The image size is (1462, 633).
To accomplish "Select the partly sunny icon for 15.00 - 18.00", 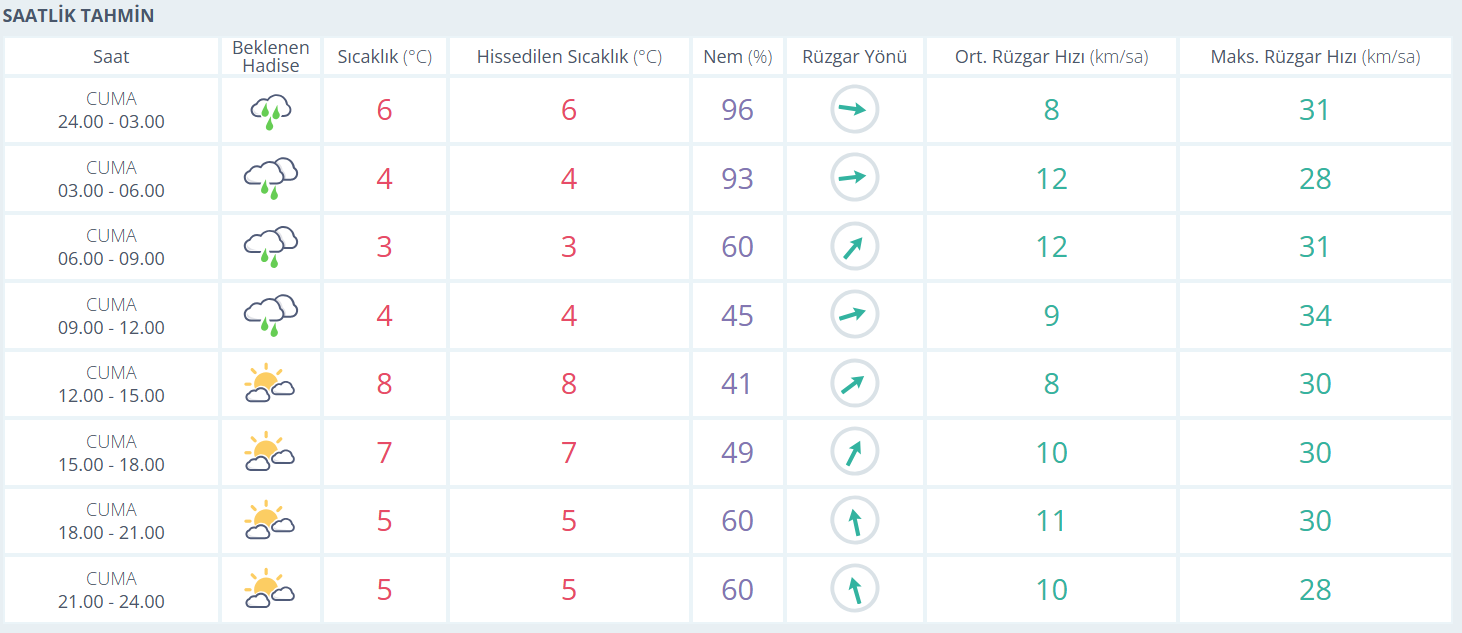I will tap(270, 453).
